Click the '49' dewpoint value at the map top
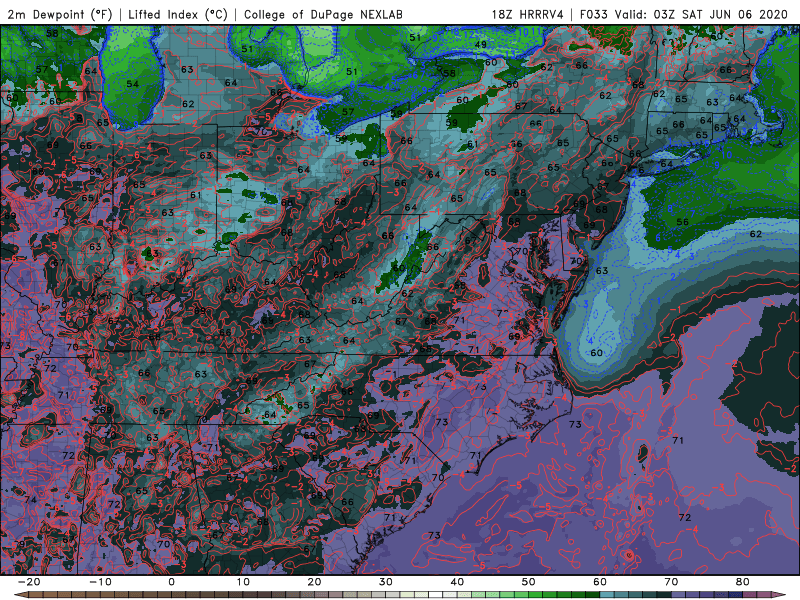 coord(481,45)
